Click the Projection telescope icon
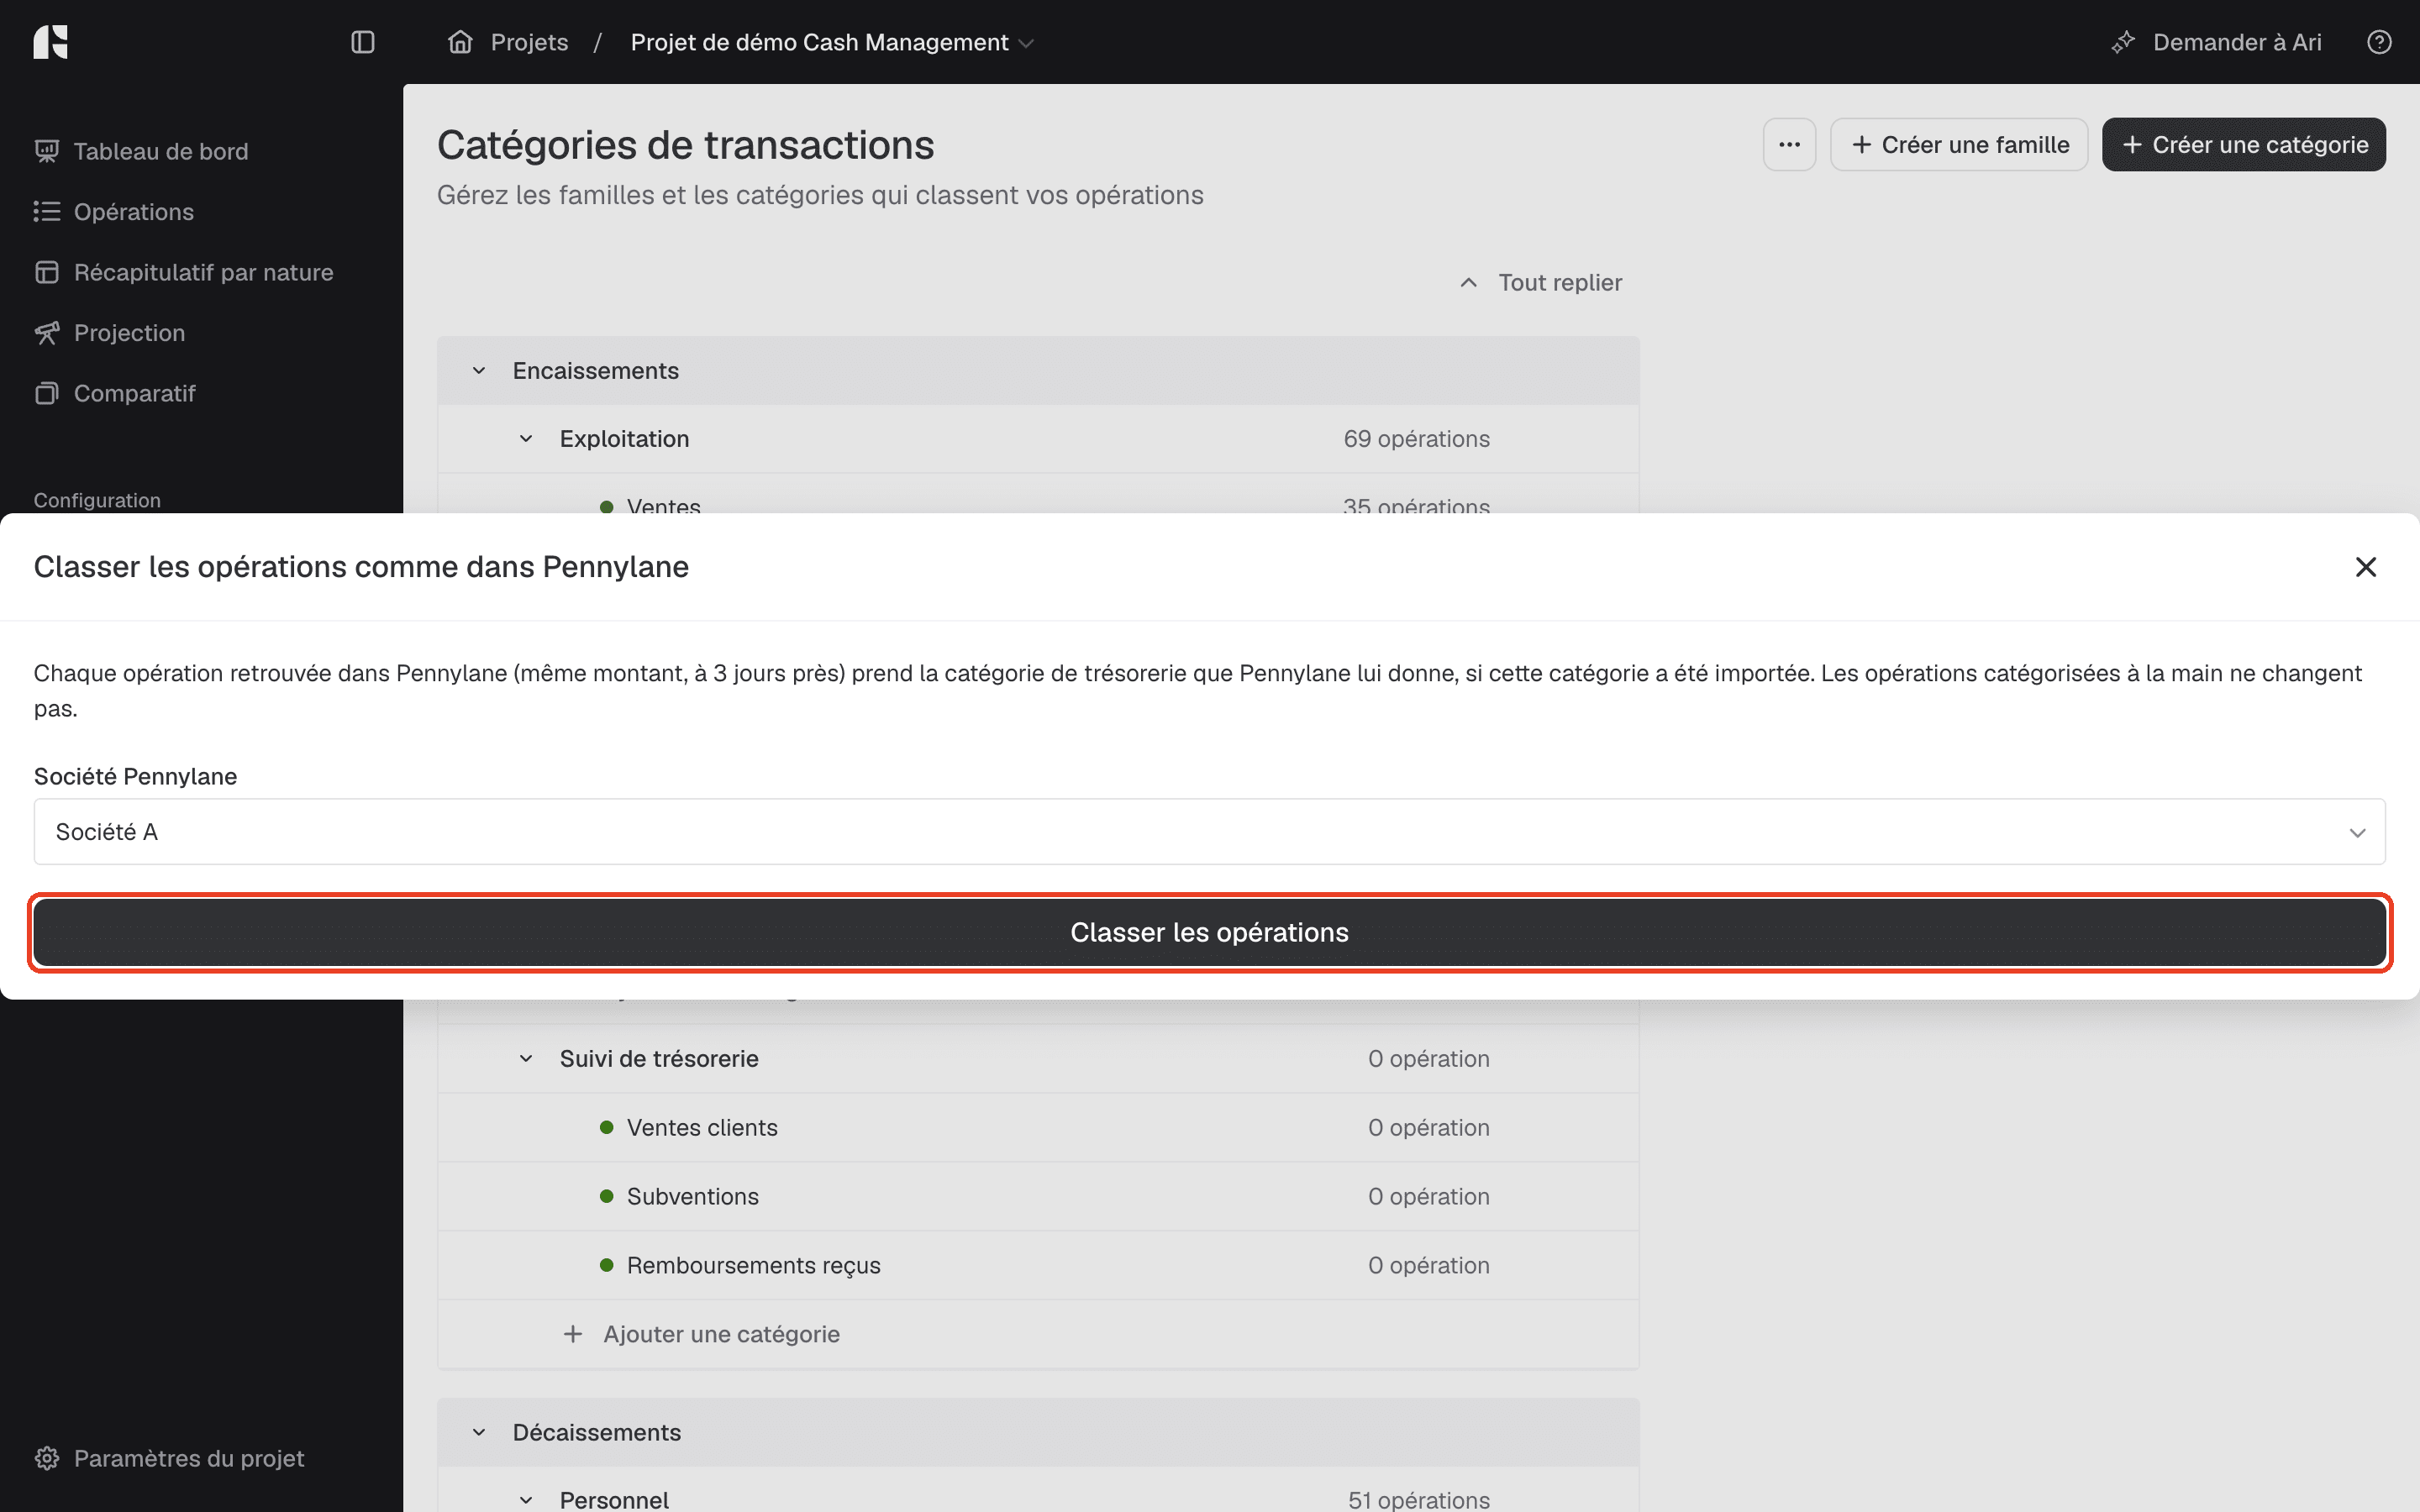 (47, 333)
